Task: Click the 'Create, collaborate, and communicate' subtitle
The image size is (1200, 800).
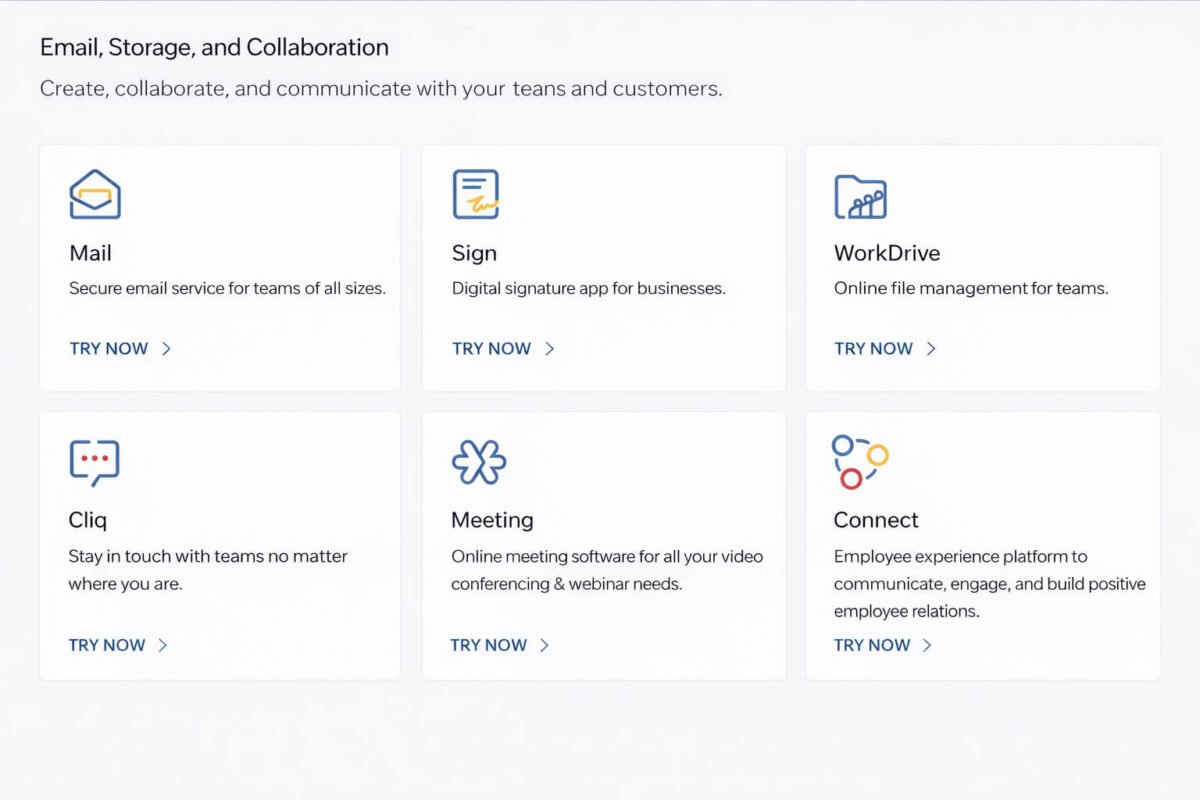Action: [381, 88]
